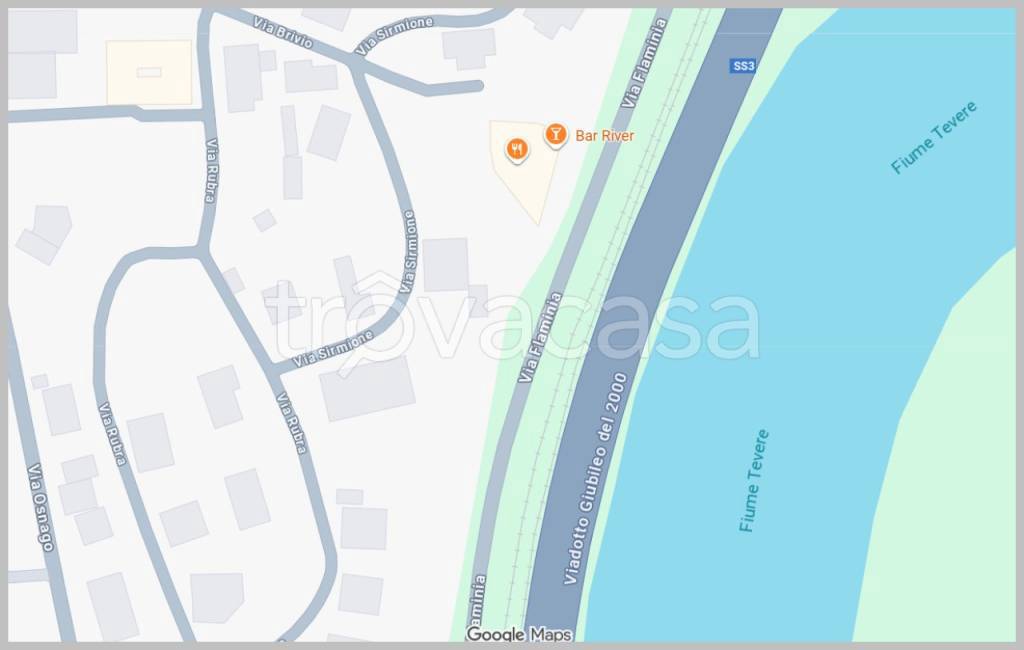Select the yellow building in top-left block
Image resolution: width=1024 pixels, height=650 pixels.
pos(150,73)
